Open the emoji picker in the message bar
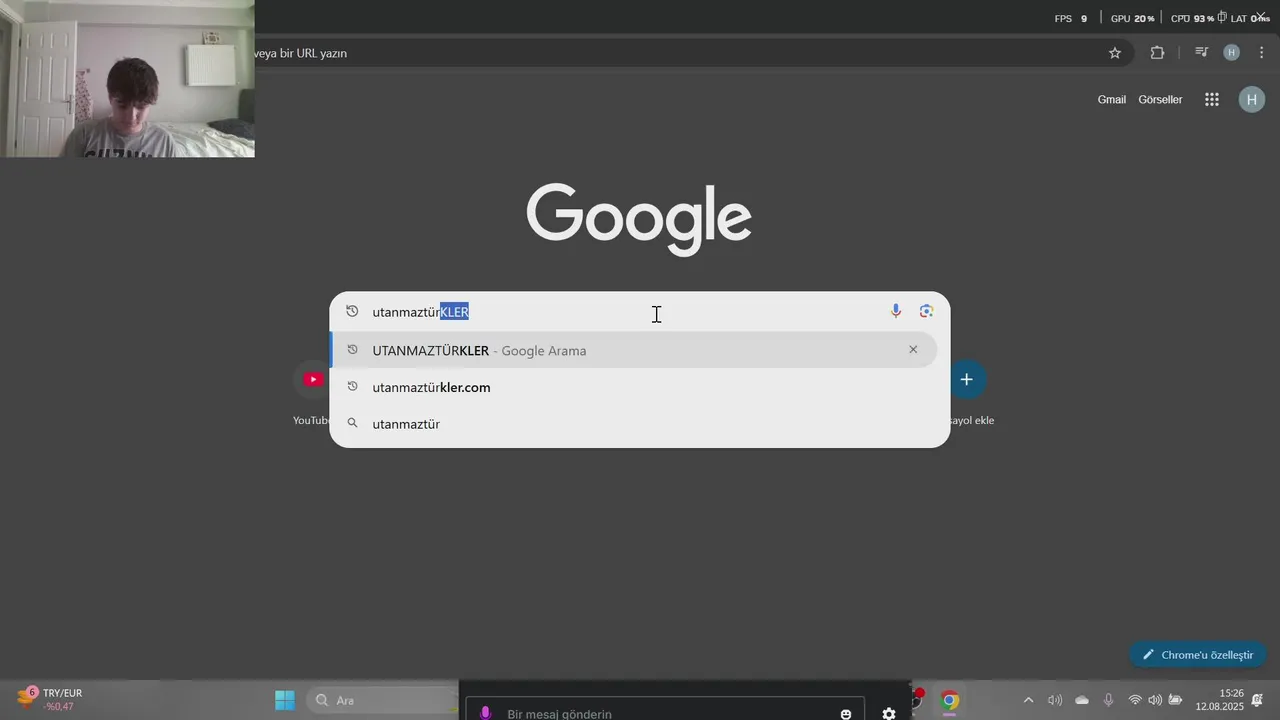This screenshot has height=720, width=1280. pos(846,714)
